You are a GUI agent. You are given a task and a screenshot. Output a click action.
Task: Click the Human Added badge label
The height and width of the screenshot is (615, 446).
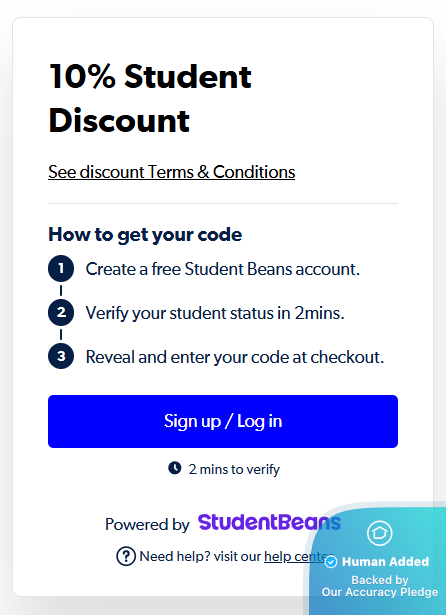(385, 562)
